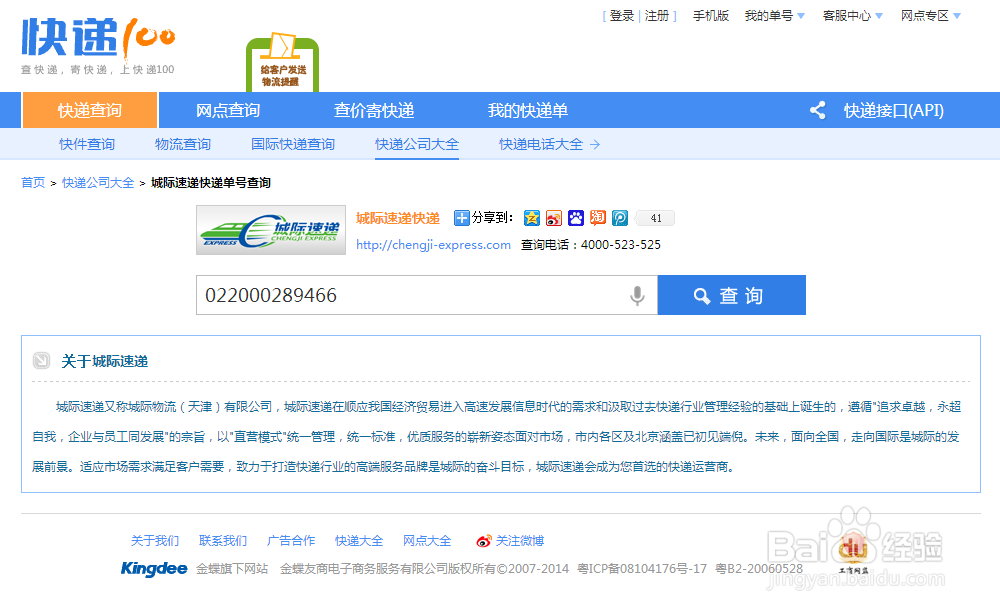Go to 首页 in the breadcrumb
This screenshot has width=1000, height=613.
[33, 183]
